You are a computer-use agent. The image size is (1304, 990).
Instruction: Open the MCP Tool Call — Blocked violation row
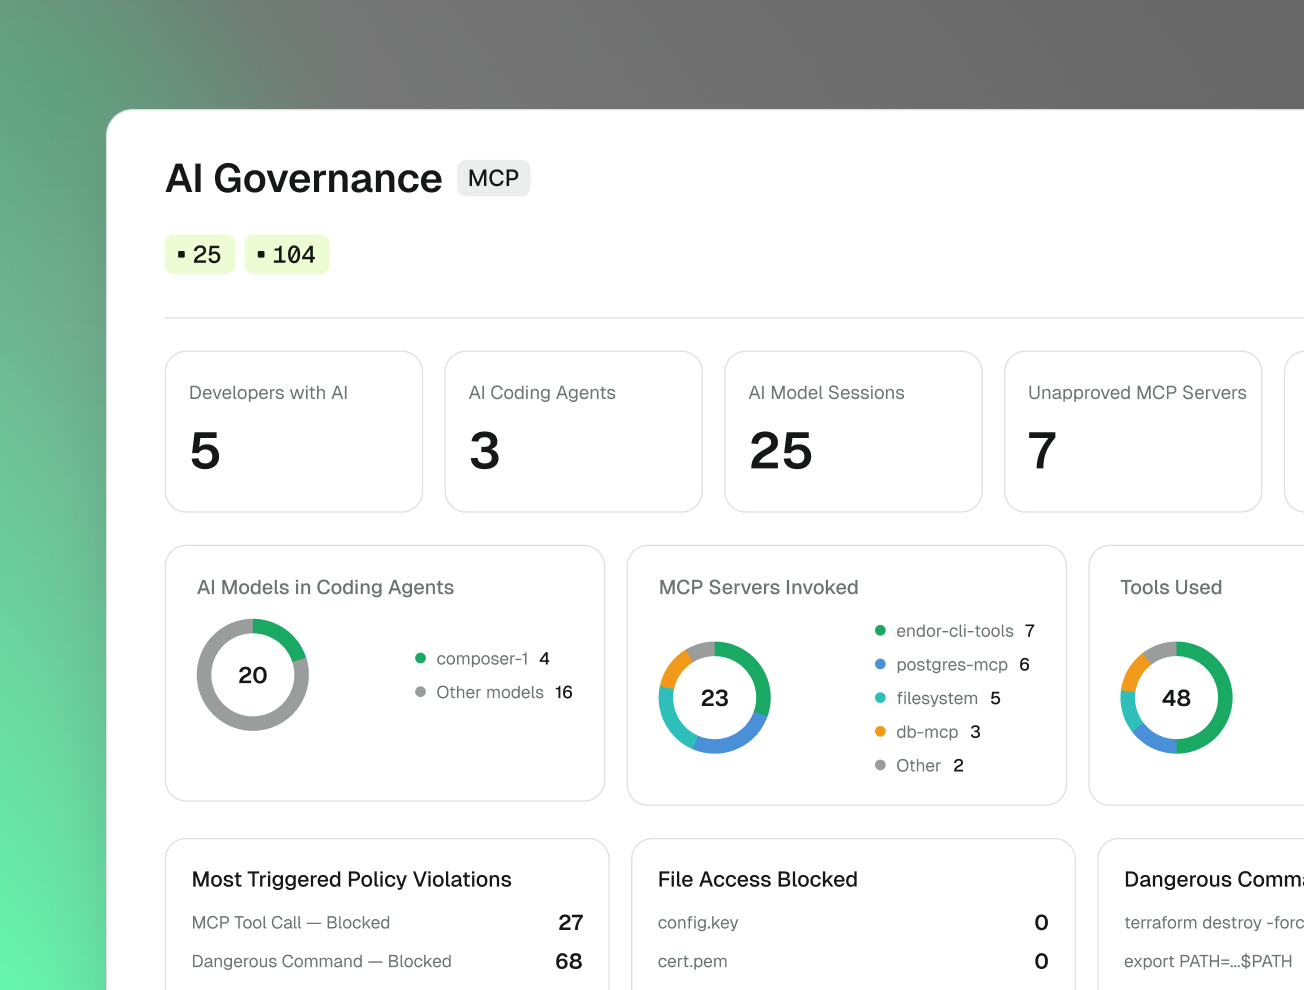[387, 923]
